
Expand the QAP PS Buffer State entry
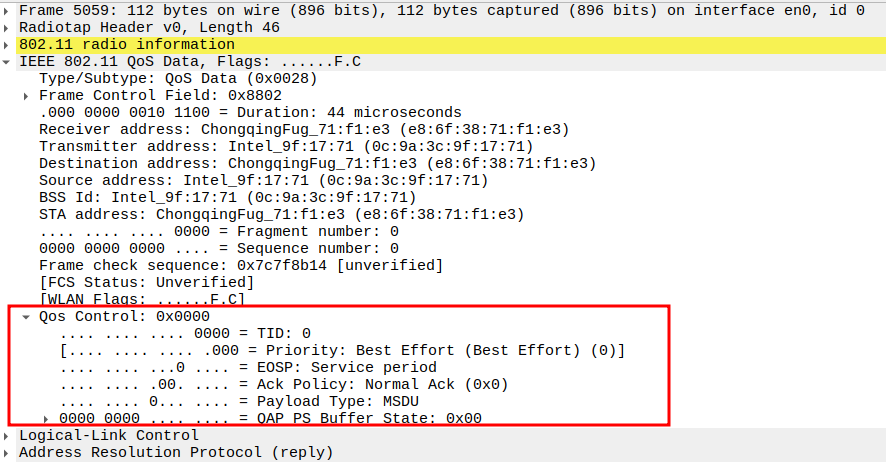pos(45,418)
